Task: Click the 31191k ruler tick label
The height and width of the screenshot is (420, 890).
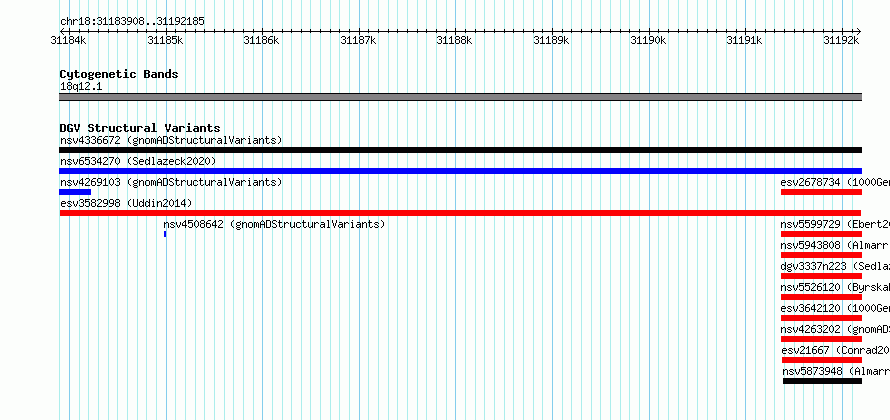Action: coord(745,40)
